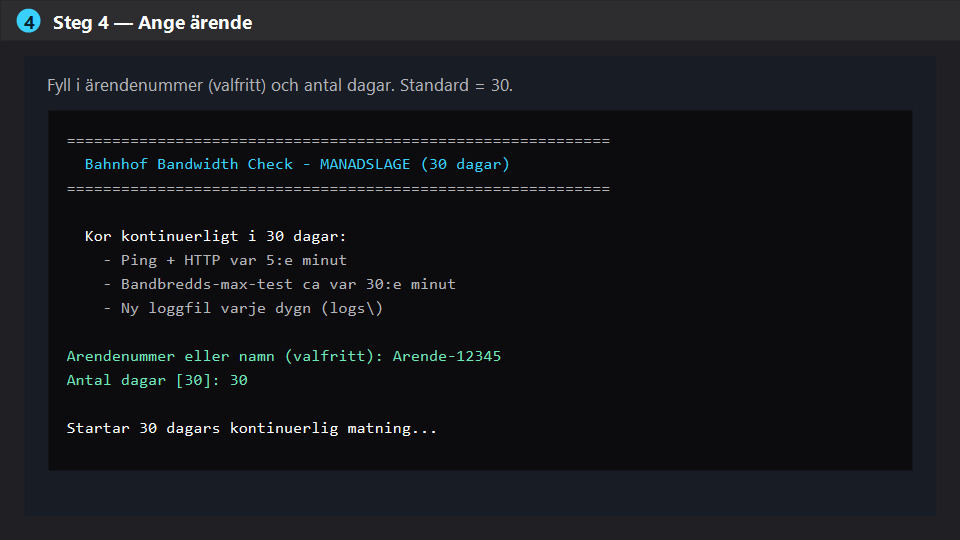Select the 'Steg 4 — Ange ärende' heading

click(152, 23)
